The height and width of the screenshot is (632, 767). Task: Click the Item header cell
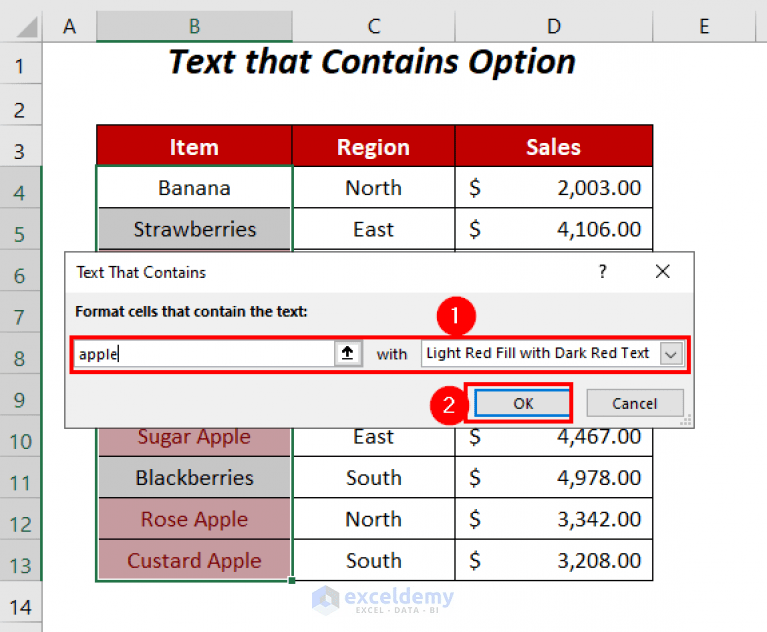coord(194,147)
